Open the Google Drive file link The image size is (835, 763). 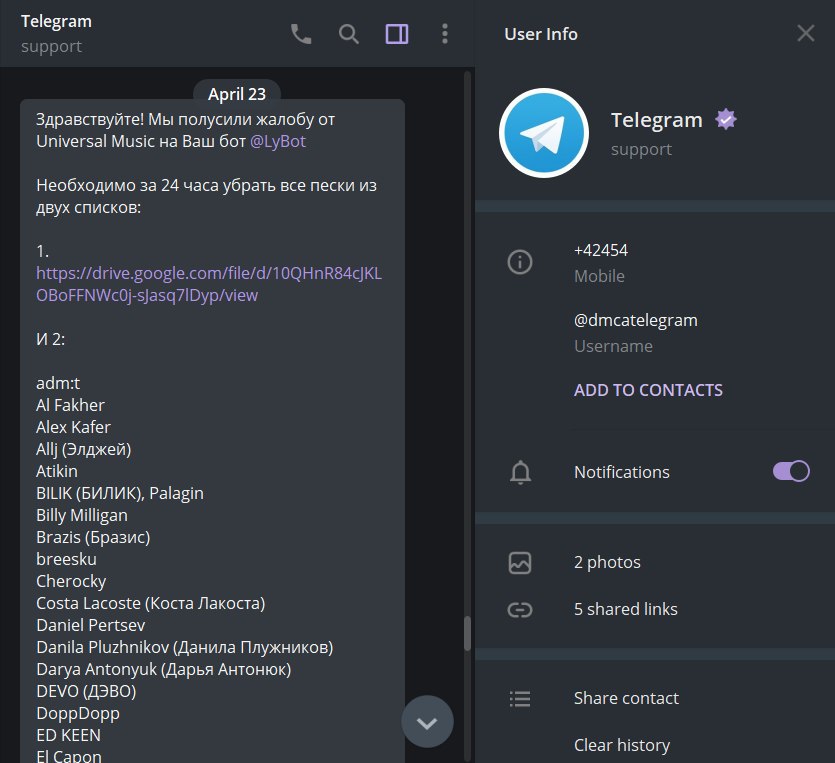click(x=209, y=284)
